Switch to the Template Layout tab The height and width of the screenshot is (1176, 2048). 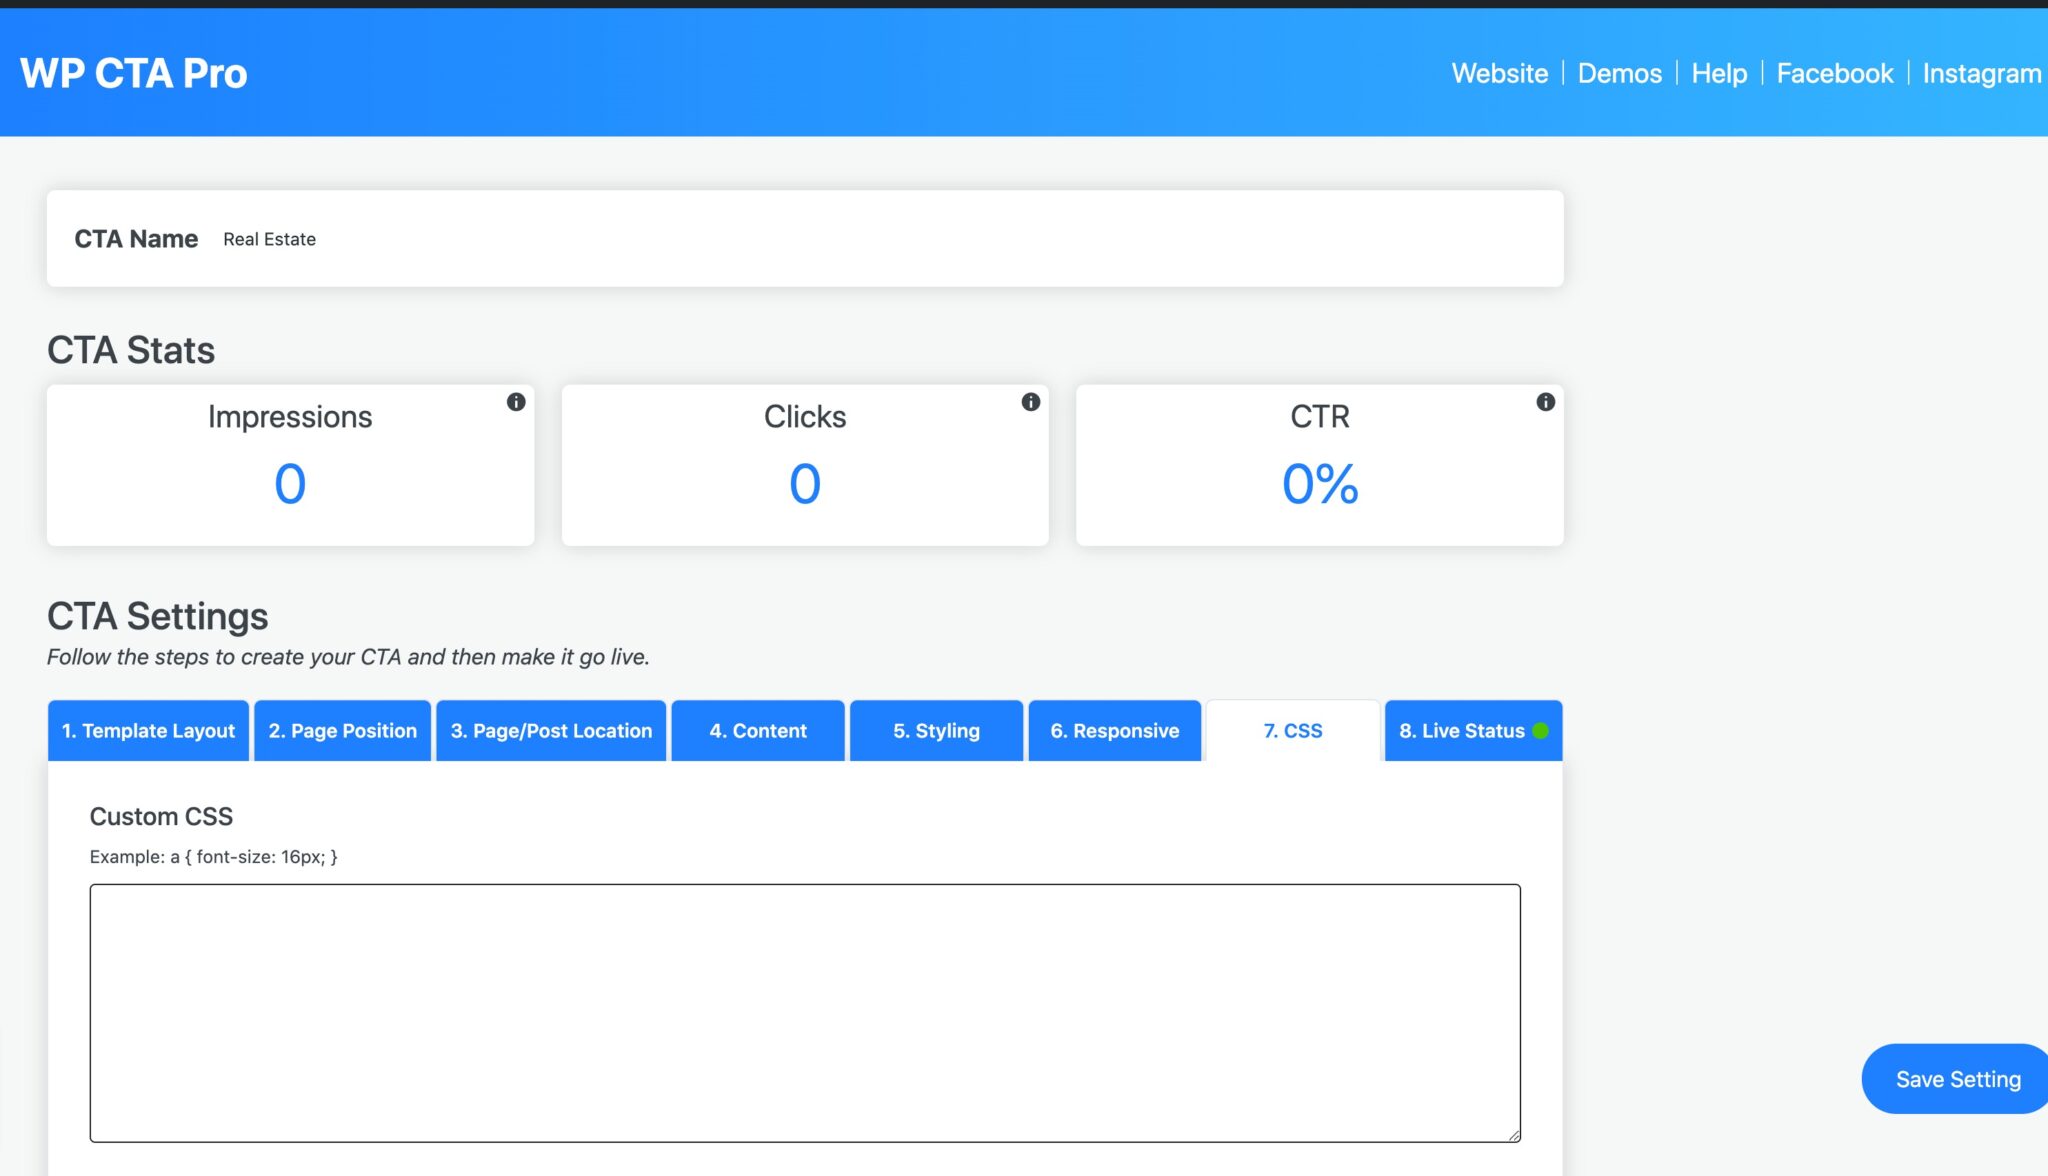click(148, 730)
